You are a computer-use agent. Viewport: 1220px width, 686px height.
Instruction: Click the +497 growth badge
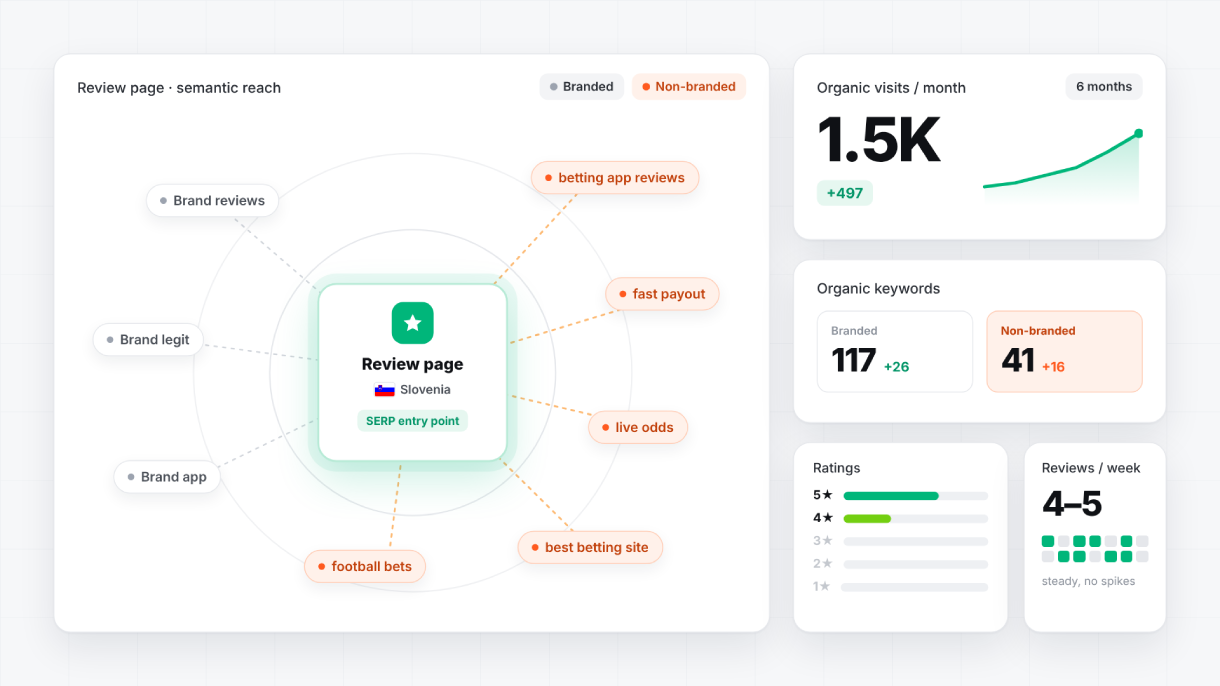(x=845, y=193)
